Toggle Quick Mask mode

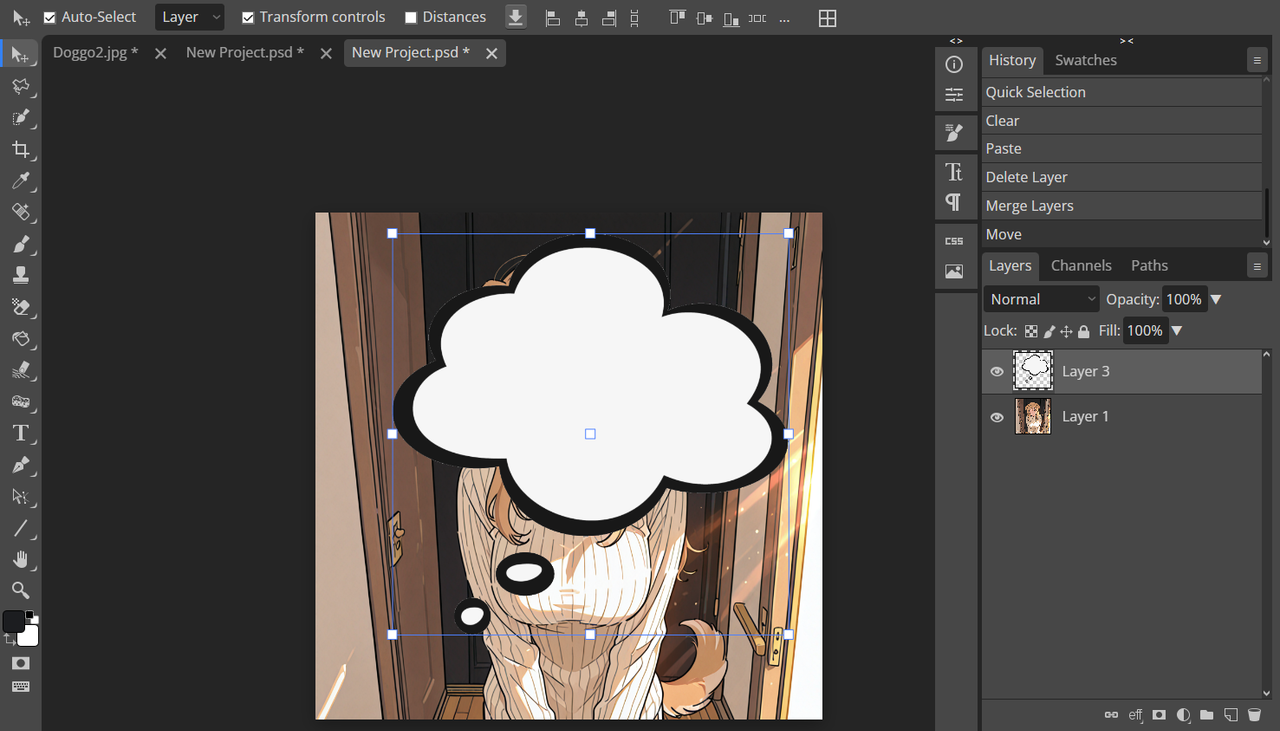point(20,663)
